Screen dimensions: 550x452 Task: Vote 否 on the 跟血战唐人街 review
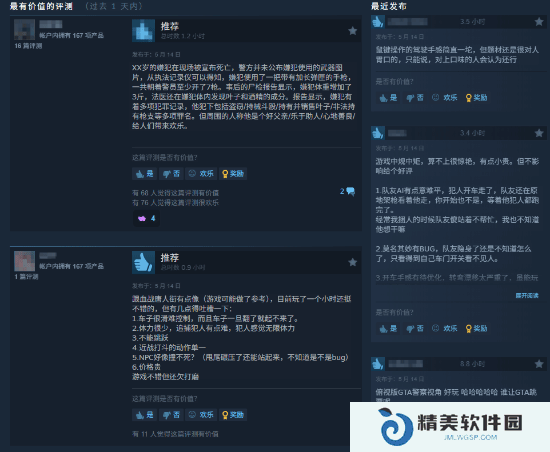171,415
